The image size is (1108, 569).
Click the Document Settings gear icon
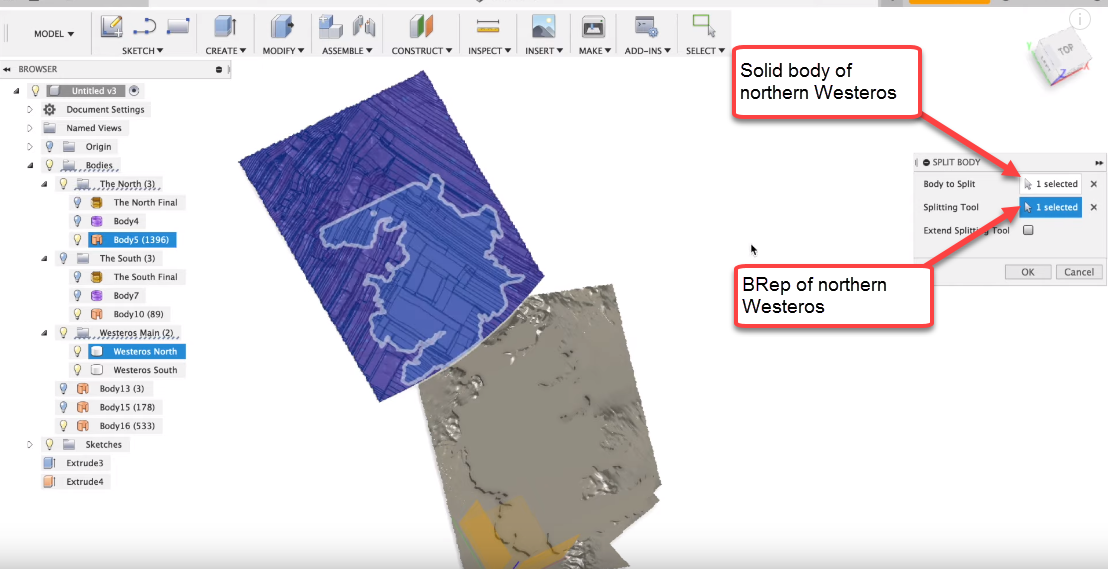pos(49,110)
